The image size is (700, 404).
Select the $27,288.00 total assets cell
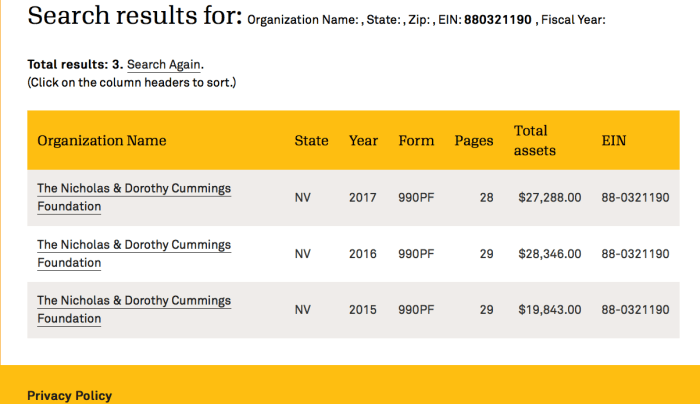[549, 198]
